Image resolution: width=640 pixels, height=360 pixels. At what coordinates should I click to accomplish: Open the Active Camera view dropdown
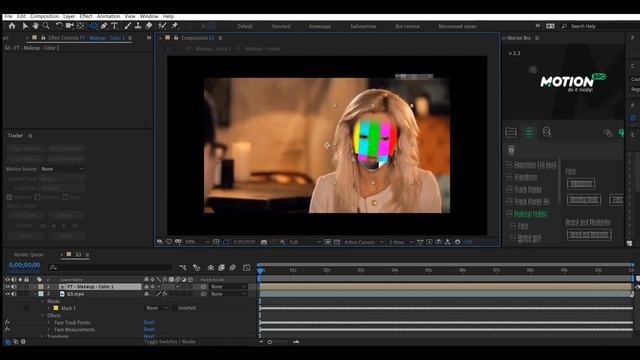[x=363, y=242]
